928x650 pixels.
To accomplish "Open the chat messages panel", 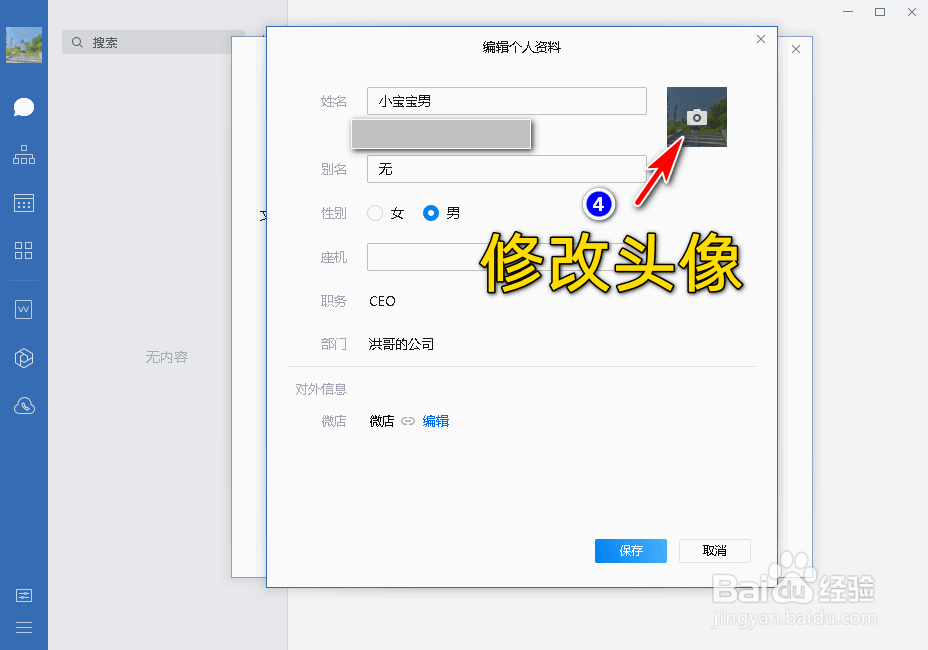I will click(24, 107).
